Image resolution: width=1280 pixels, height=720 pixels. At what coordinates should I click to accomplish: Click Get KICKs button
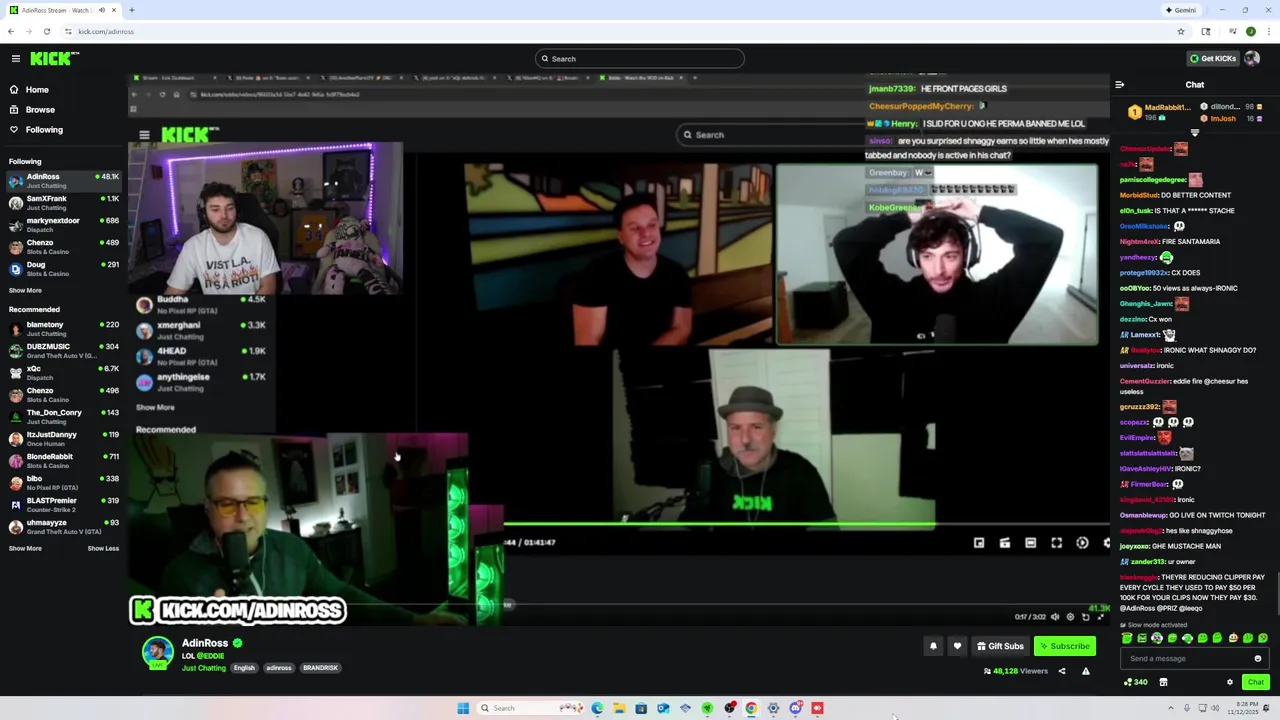click(x=1212, y=59)
